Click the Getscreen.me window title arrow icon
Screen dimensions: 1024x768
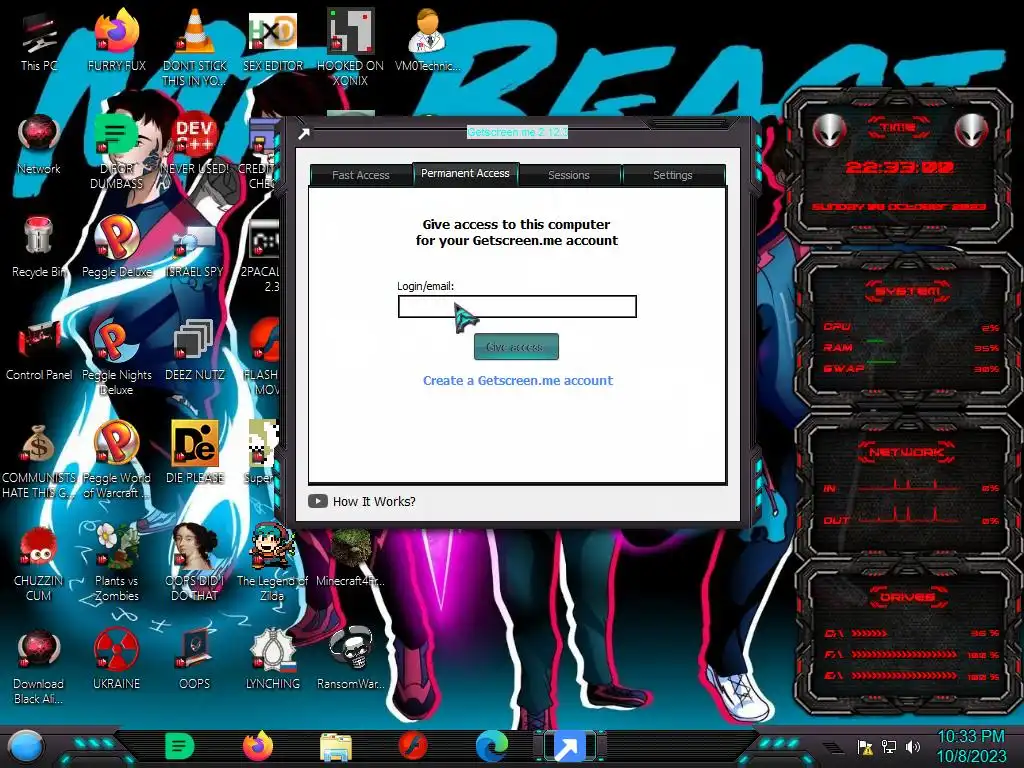(304, 134)
